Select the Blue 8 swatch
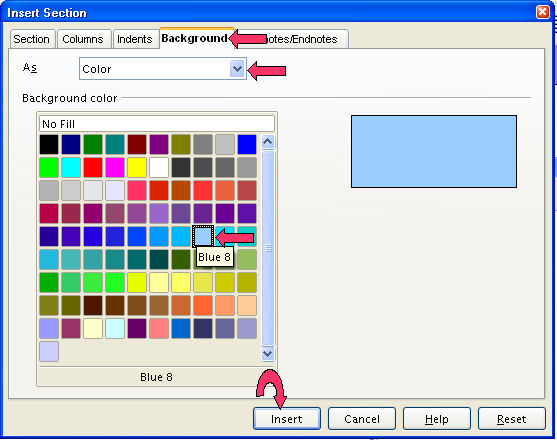 coord(203,237)
